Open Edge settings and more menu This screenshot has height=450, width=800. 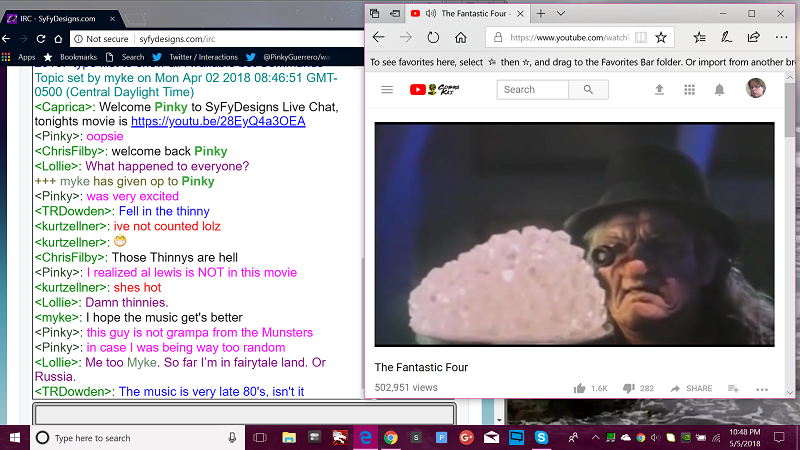pyautogui.click(x=781, y=37)
